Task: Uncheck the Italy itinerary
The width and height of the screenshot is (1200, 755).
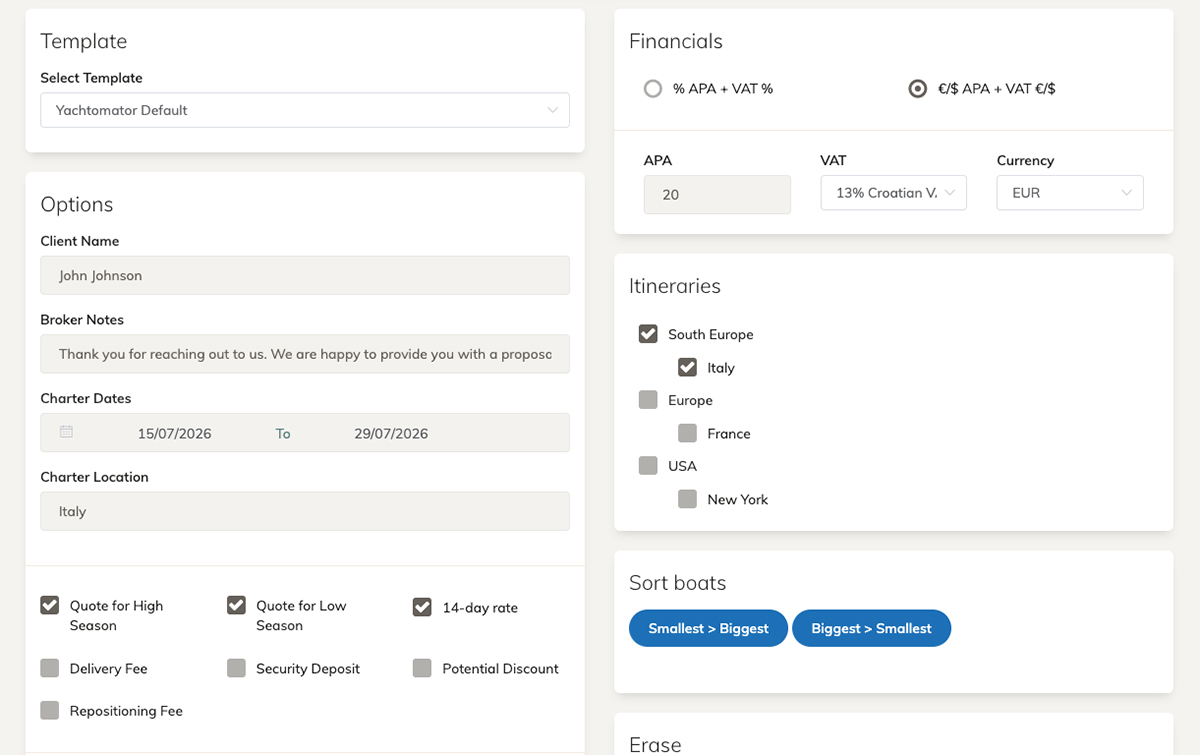Action: pyautogui.click(x=687, y=367)
